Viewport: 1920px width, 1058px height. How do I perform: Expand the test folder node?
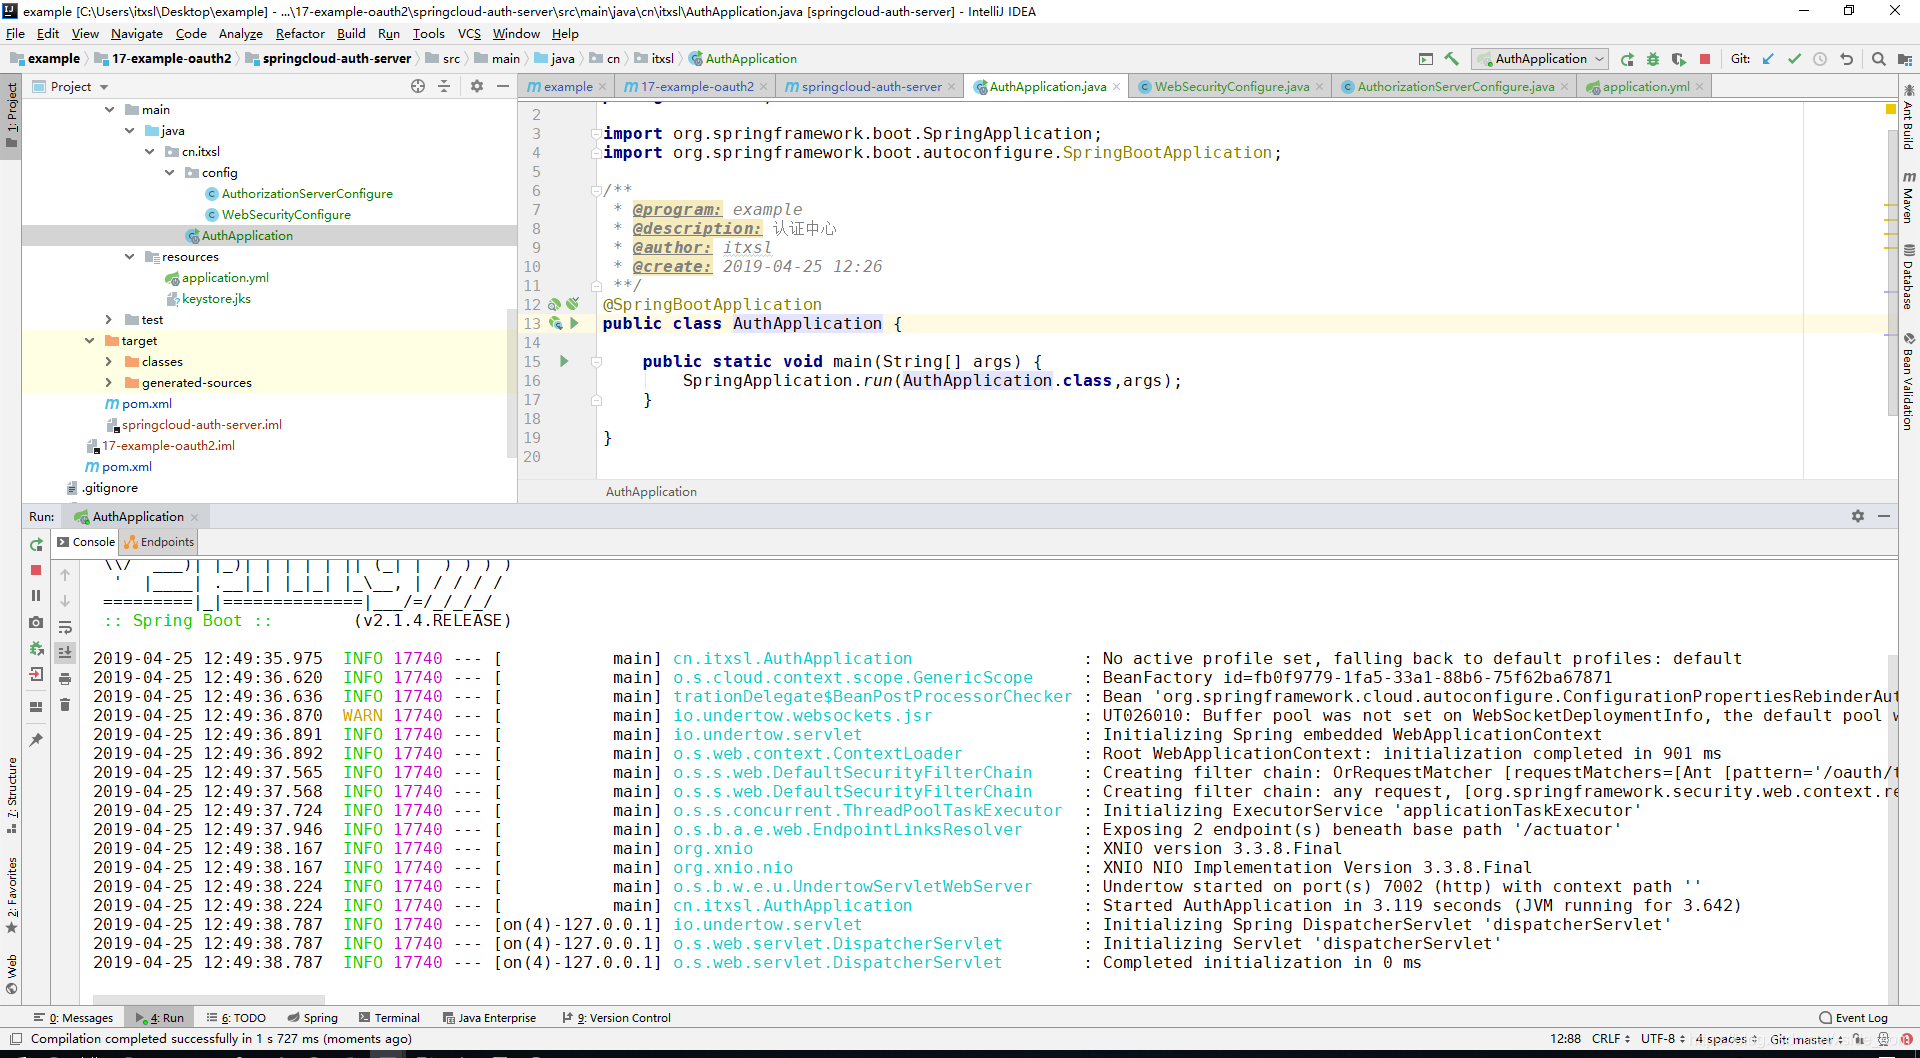click(109, 320)
